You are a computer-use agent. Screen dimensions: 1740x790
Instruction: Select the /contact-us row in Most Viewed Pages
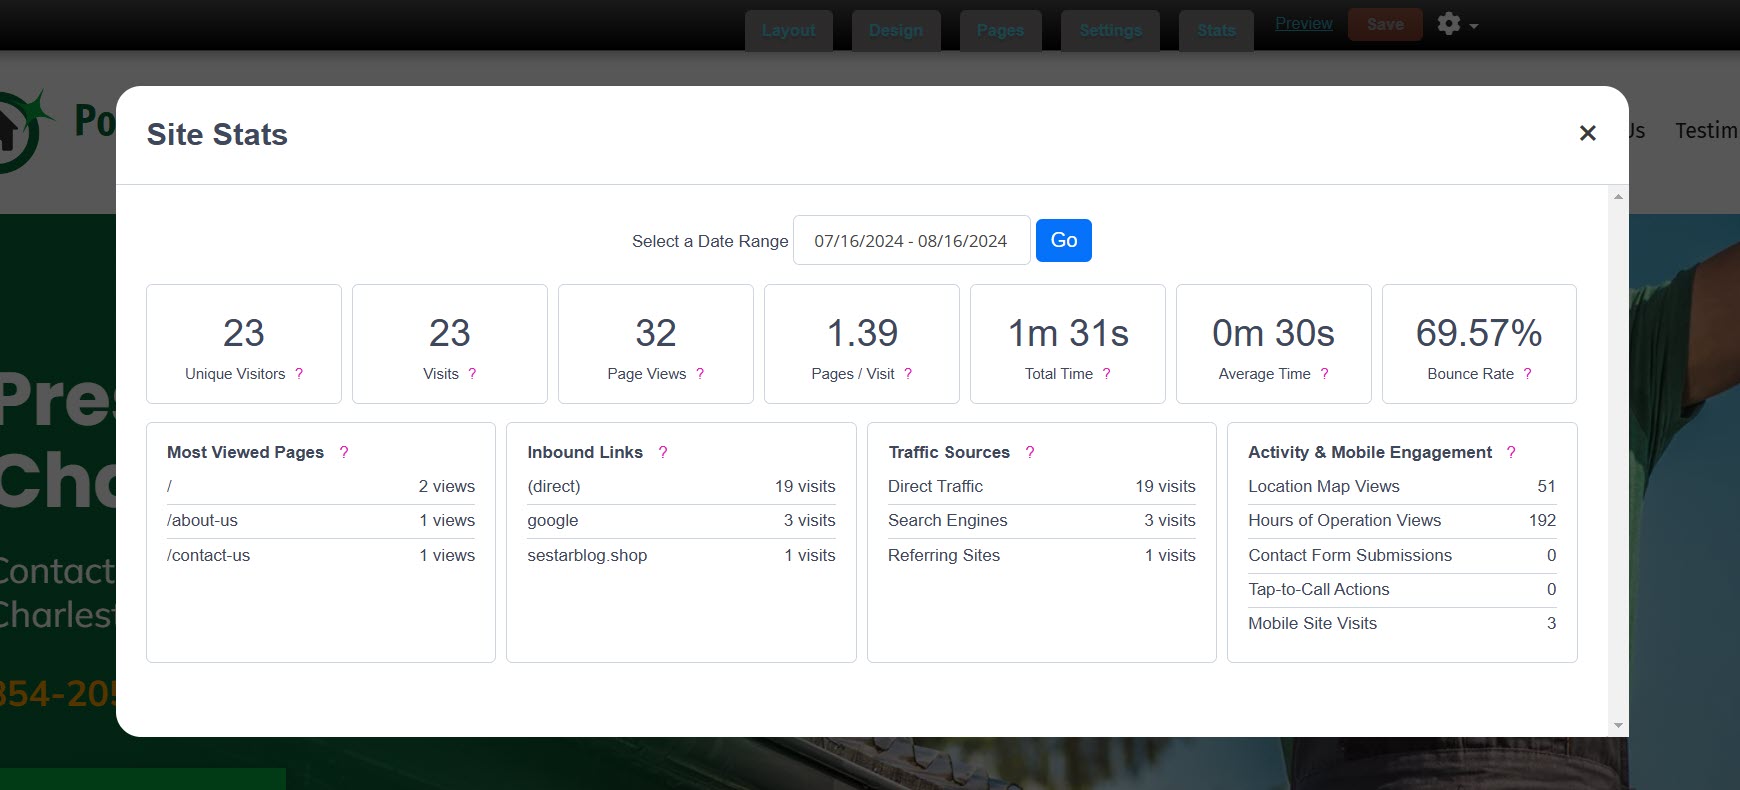[x=321, y=555]
